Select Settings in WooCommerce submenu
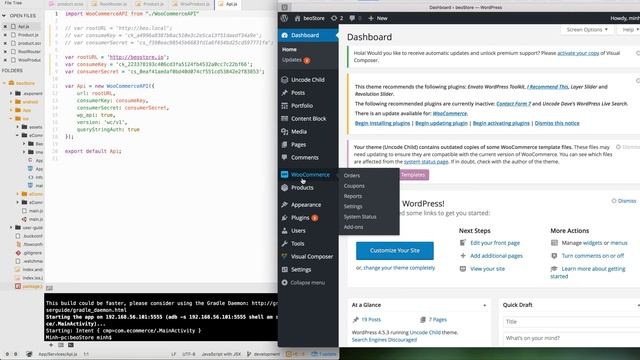 [x=353, y=207]
